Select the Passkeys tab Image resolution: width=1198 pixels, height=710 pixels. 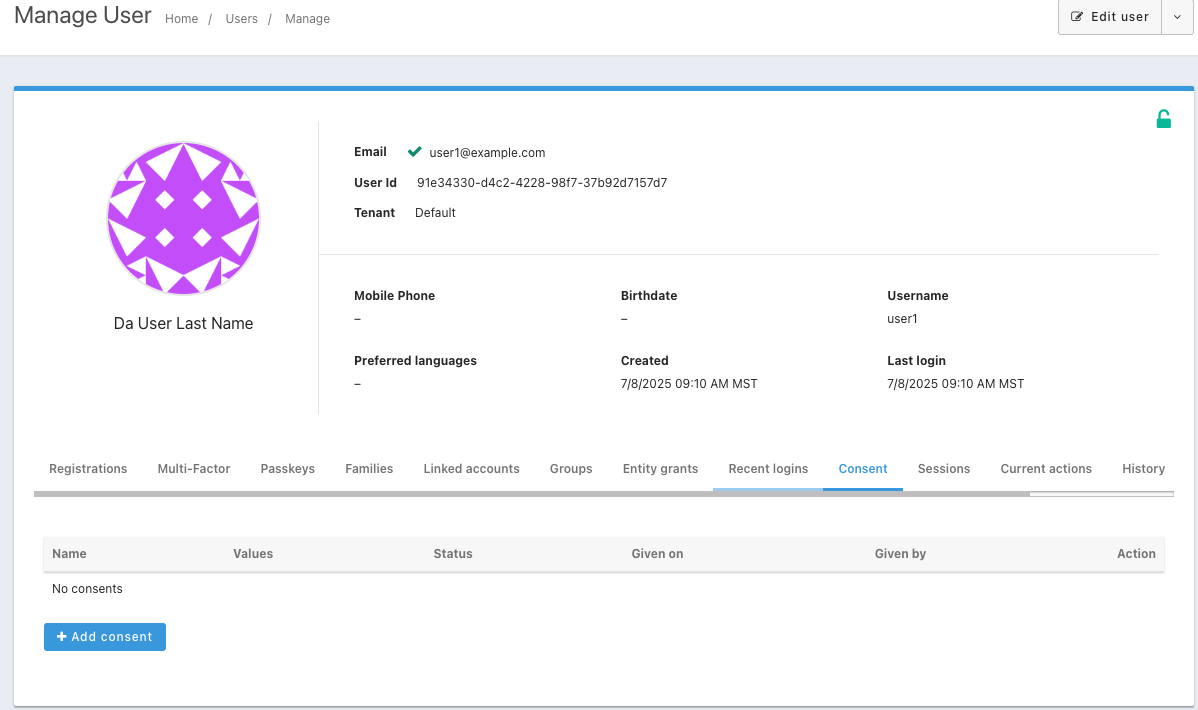[287, 468]
